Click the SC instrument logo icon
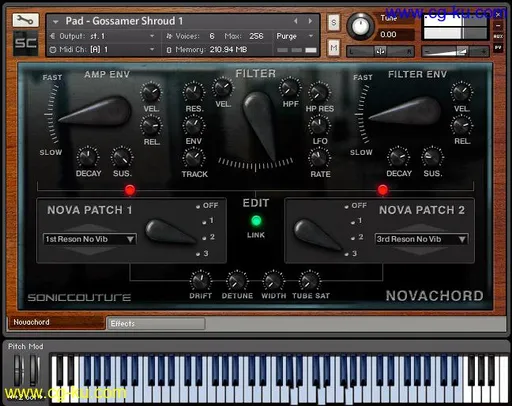The width and height of the screenshot is (512, 406). click(26, 43)
